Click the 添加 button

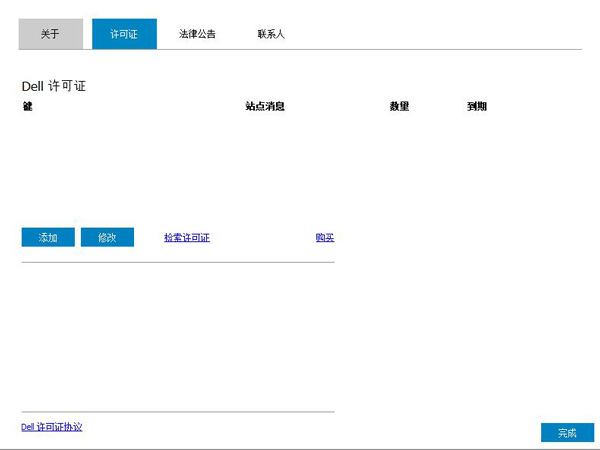tap(48, 238)
